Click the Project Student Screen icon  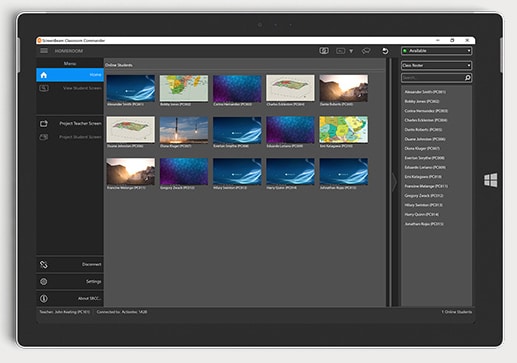(x=44, y=137)
